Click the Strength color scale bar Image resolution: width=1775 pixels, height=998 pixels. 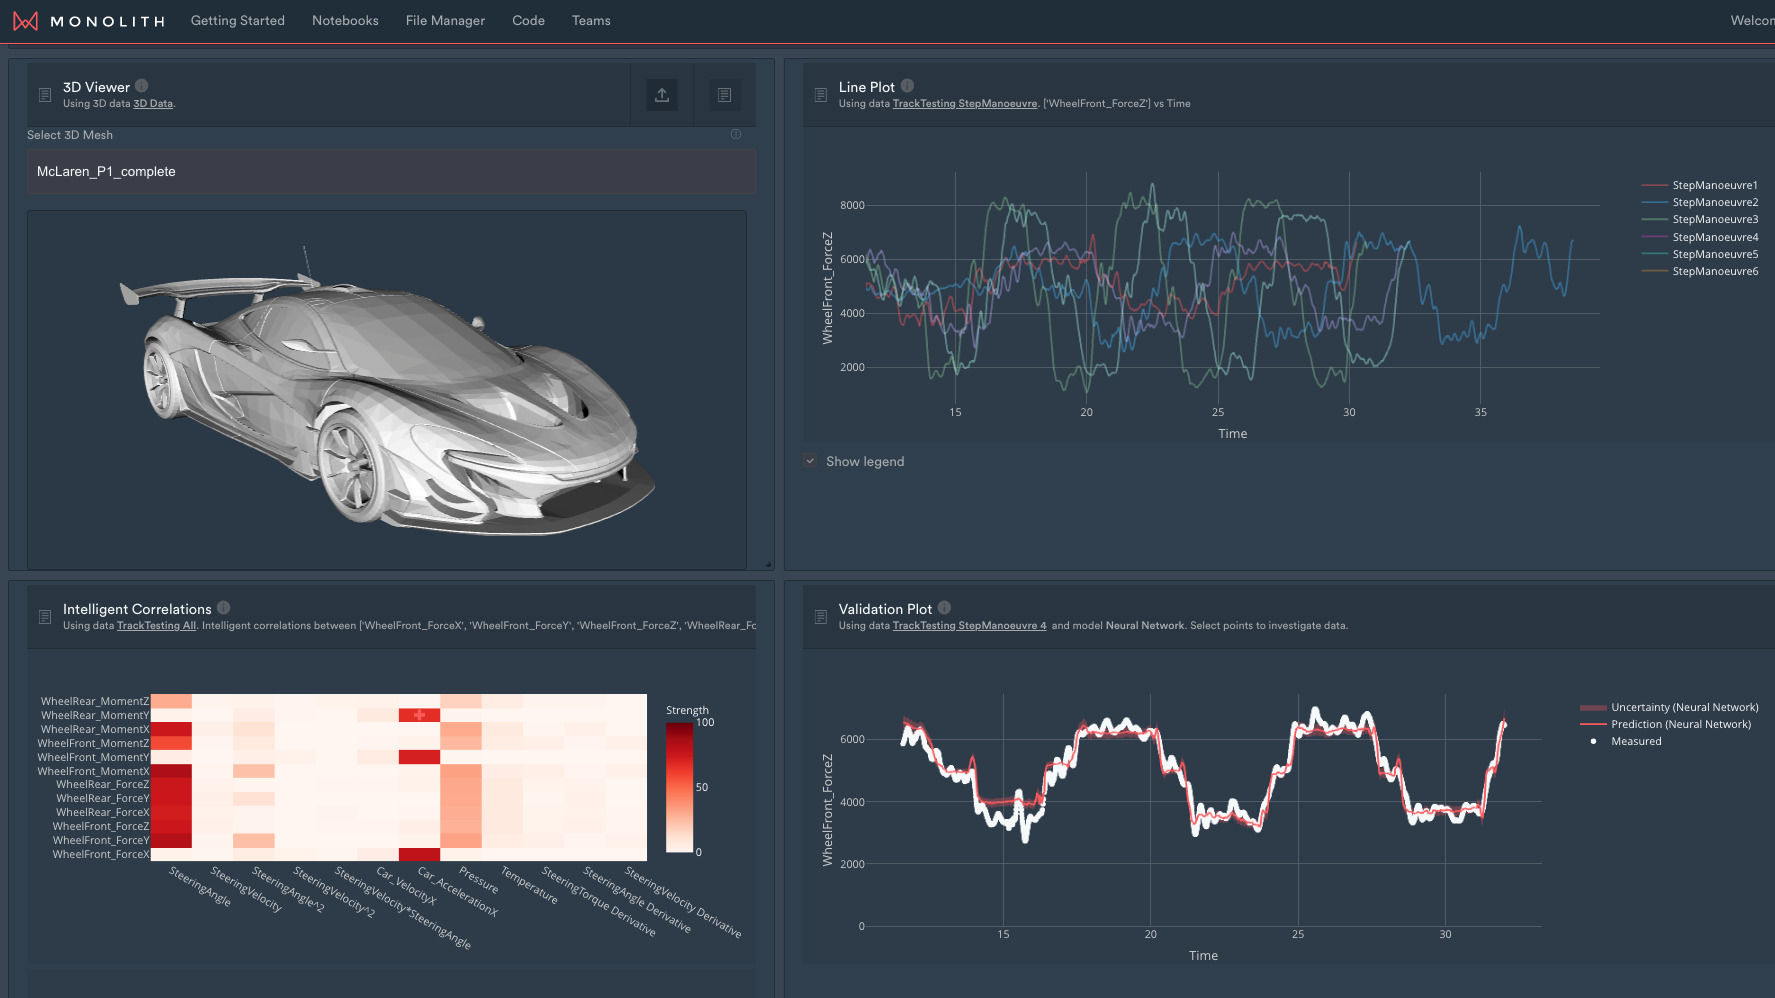679,787
